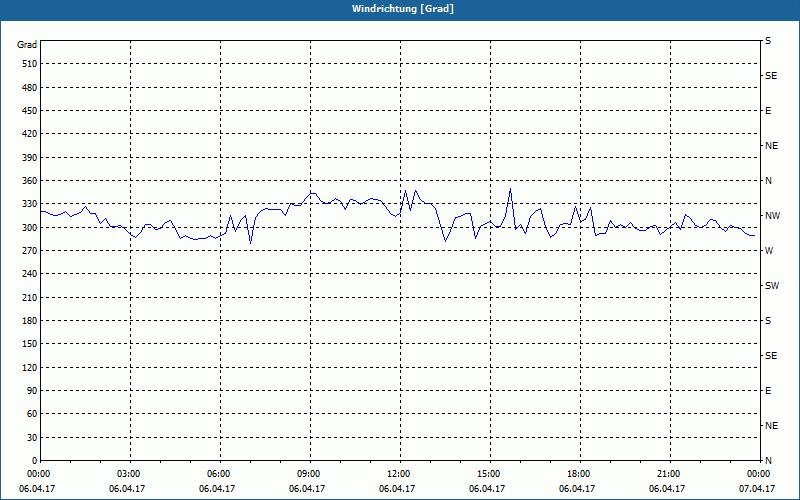Click the 120 y-axis value
The width and height of the screenshot is (800, 500).
coord(30,367)
